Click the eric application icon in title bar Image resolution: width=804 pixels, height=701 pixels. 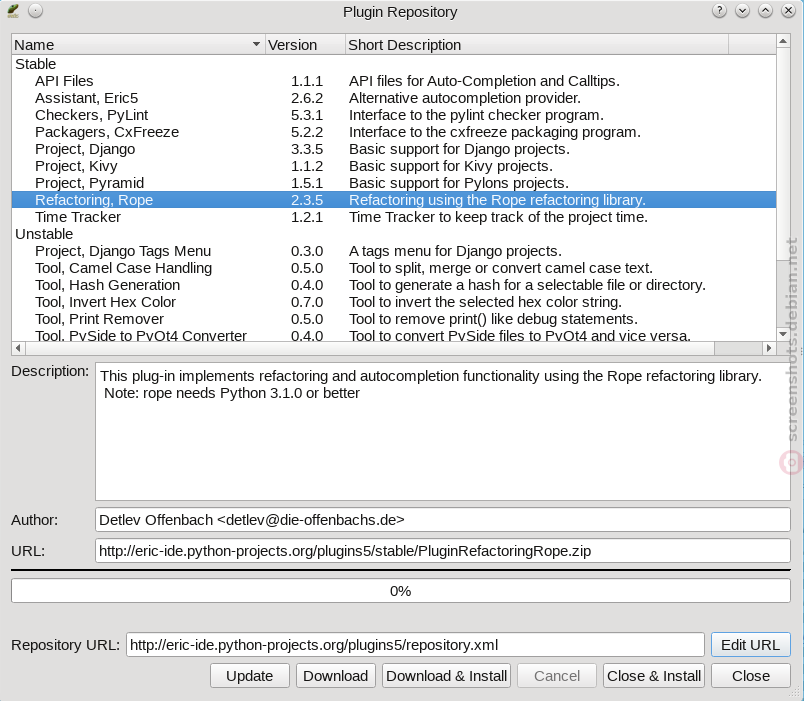[13, 11]
